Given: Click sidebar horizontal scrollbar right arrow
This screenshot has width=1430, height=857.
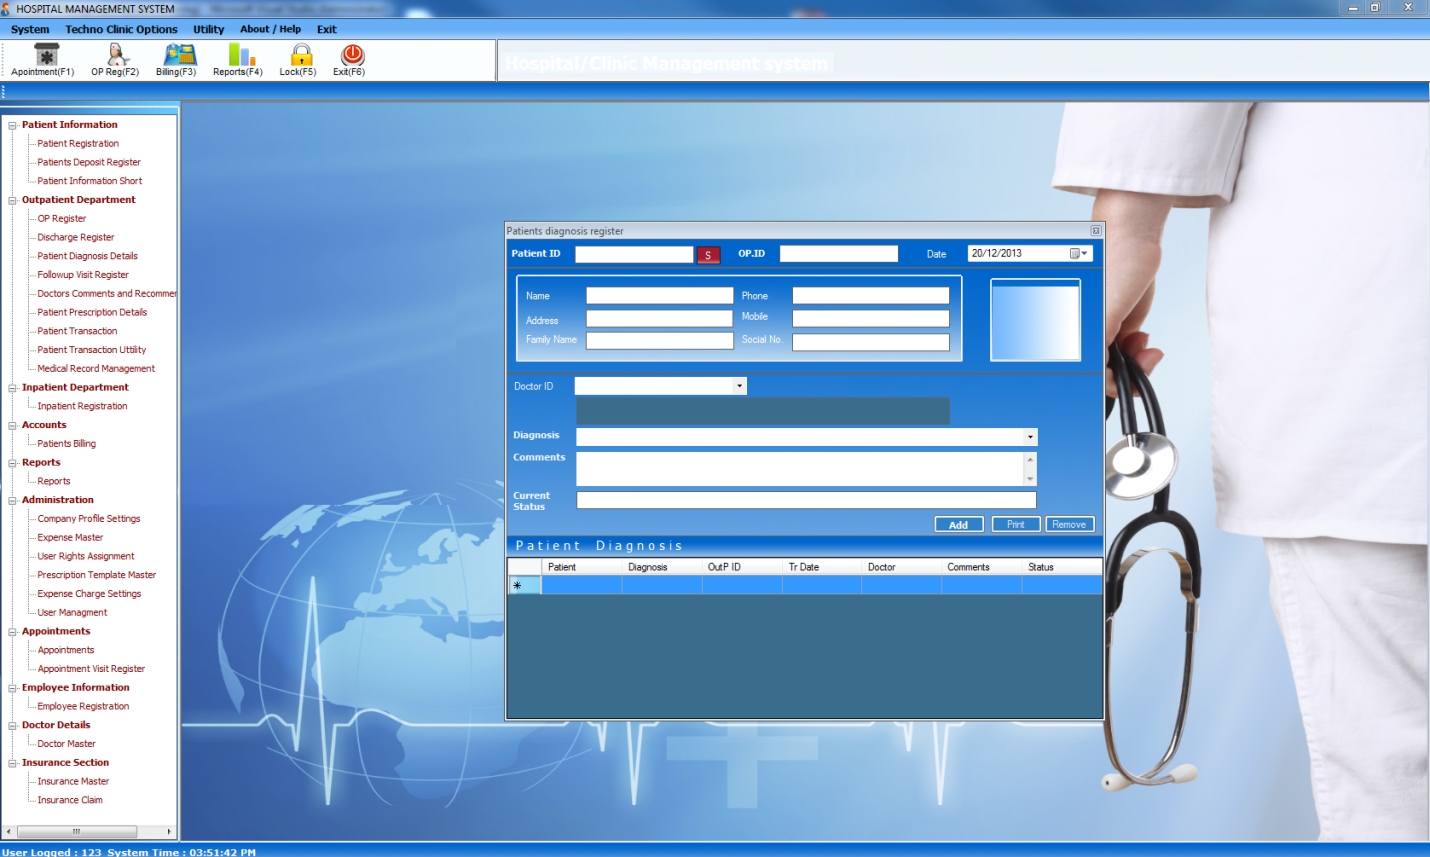Looking at the screenshot, I should coord(169,832).
